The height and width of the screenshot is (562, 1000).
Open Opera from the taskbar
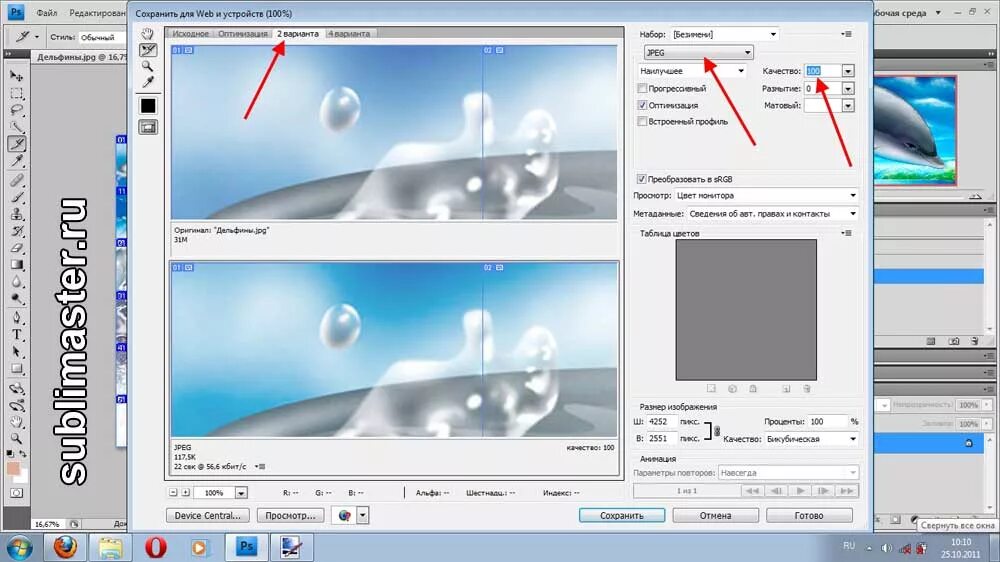(156, 547)
